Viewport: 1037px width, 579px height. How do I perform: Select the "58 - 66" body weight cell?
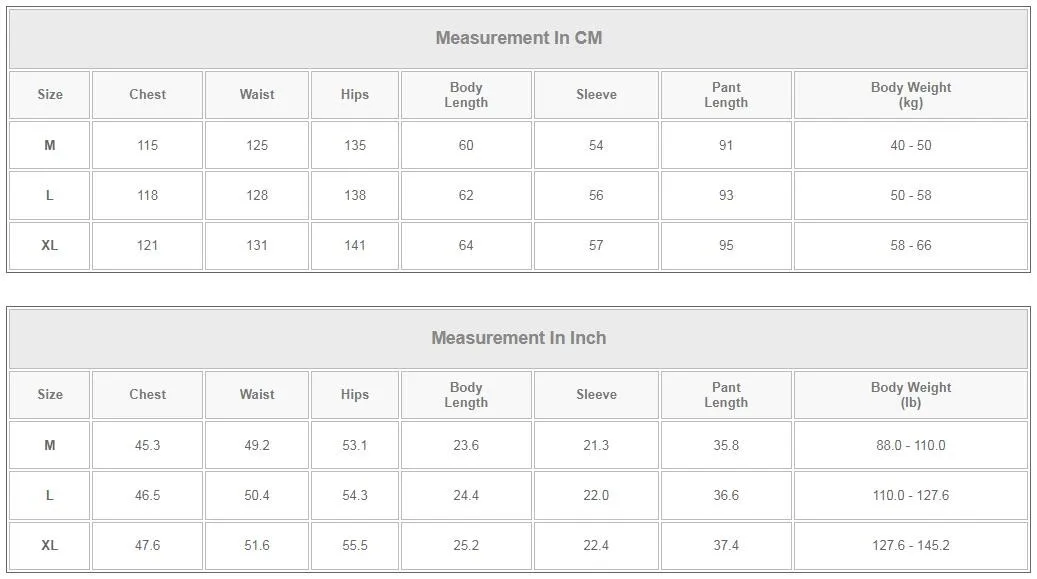(910, 245)
